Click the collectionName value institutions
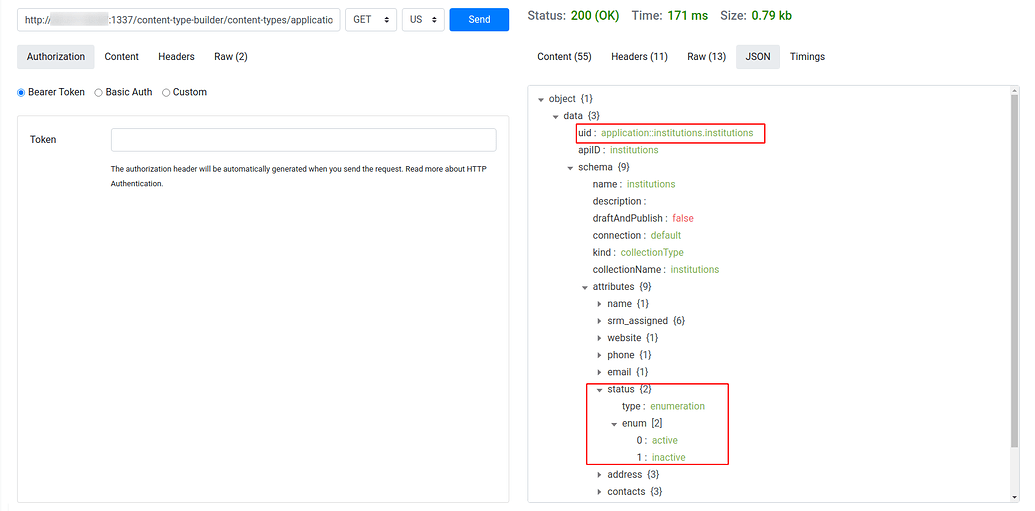This screenshot has width=1035, height=511. click(694, 270)
